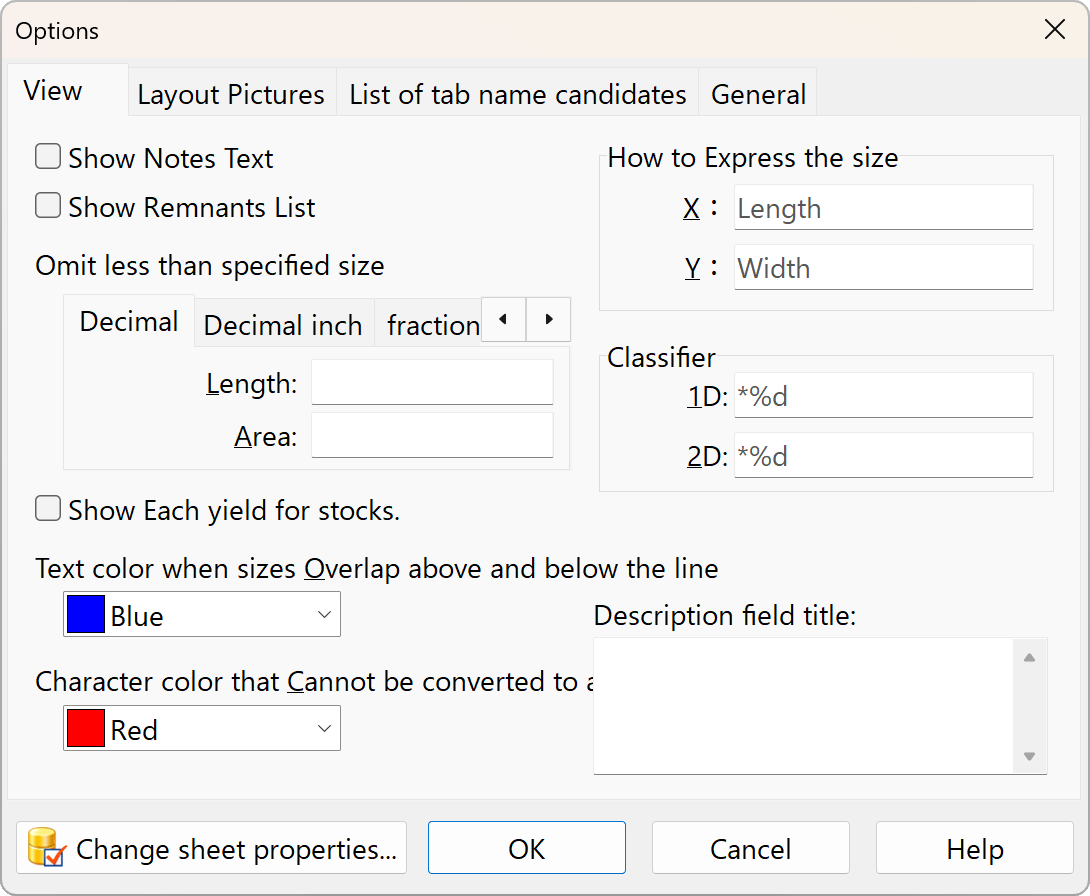
Task: Select the General tab
Action: 758,94
